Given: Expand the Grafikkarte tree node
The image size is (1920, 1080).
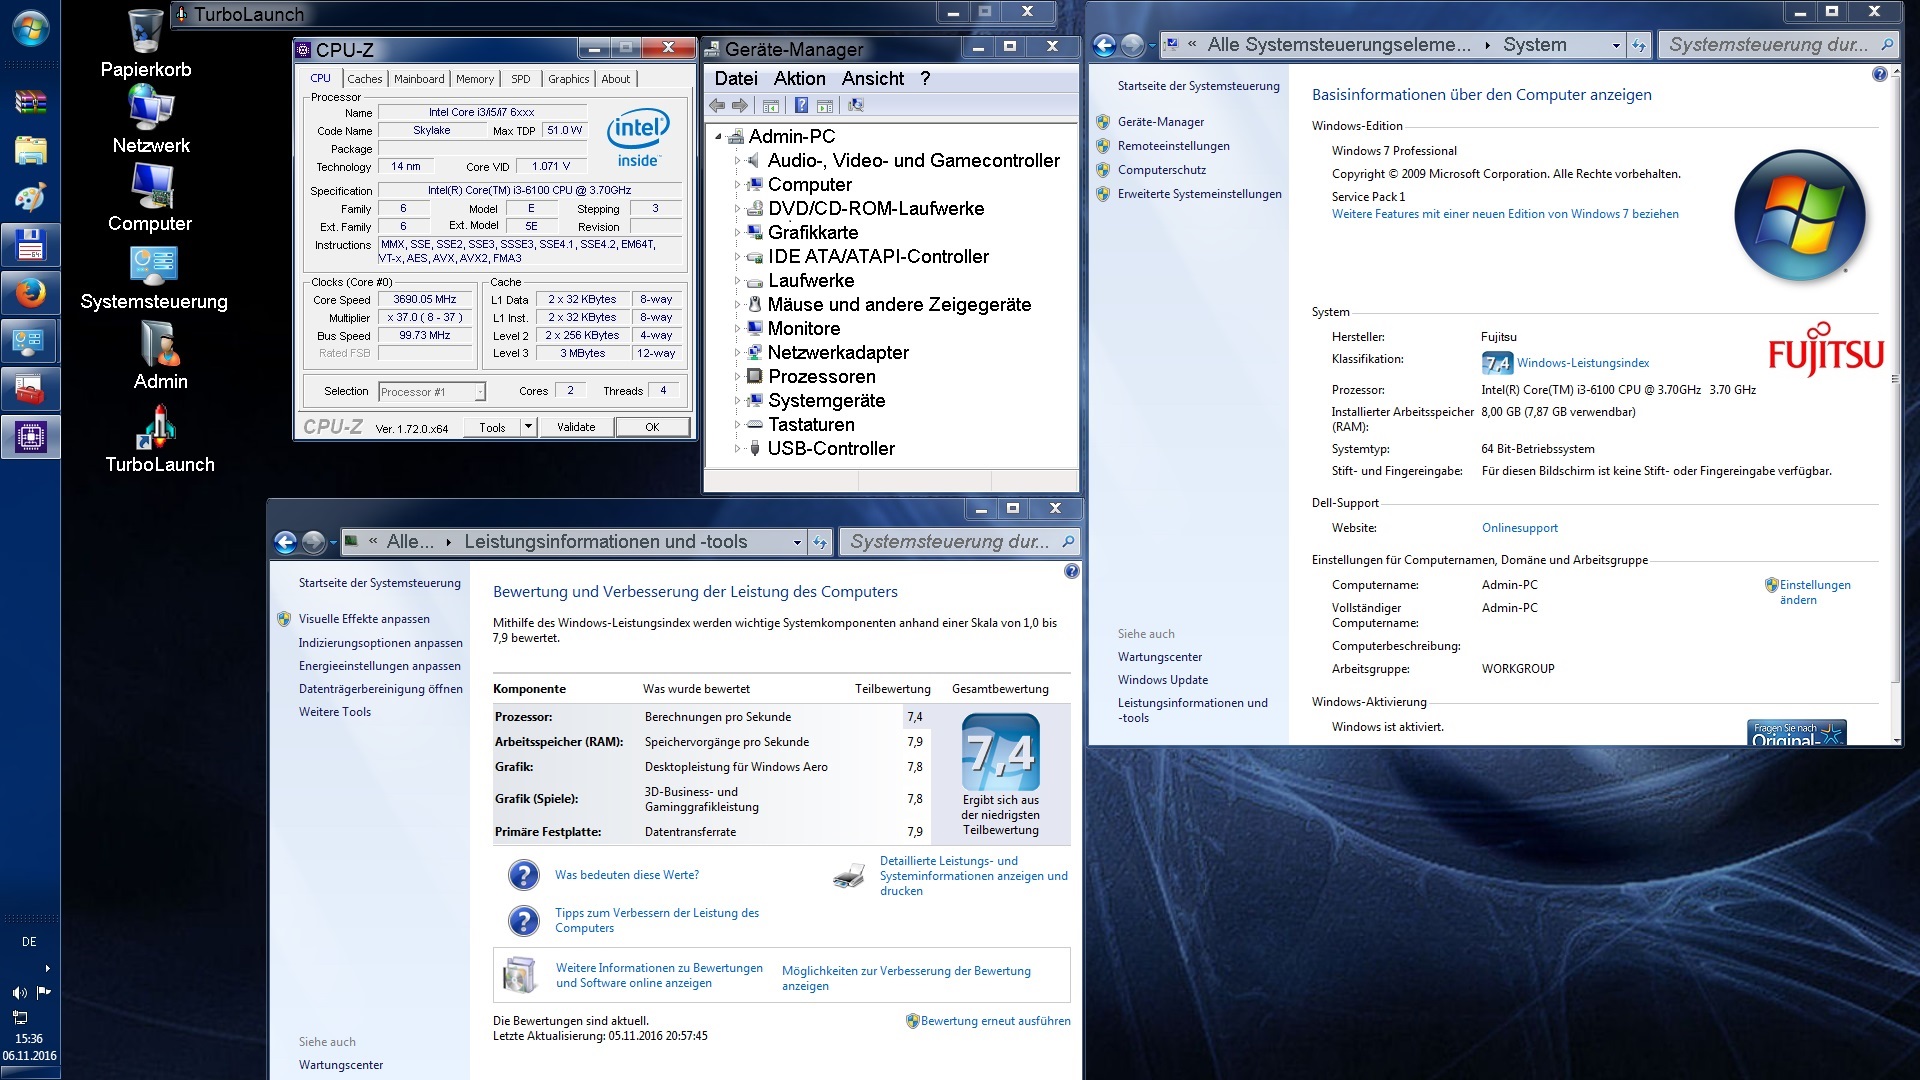Looking at the screenshot, I should pyautogui.click(x=738, y=233).
